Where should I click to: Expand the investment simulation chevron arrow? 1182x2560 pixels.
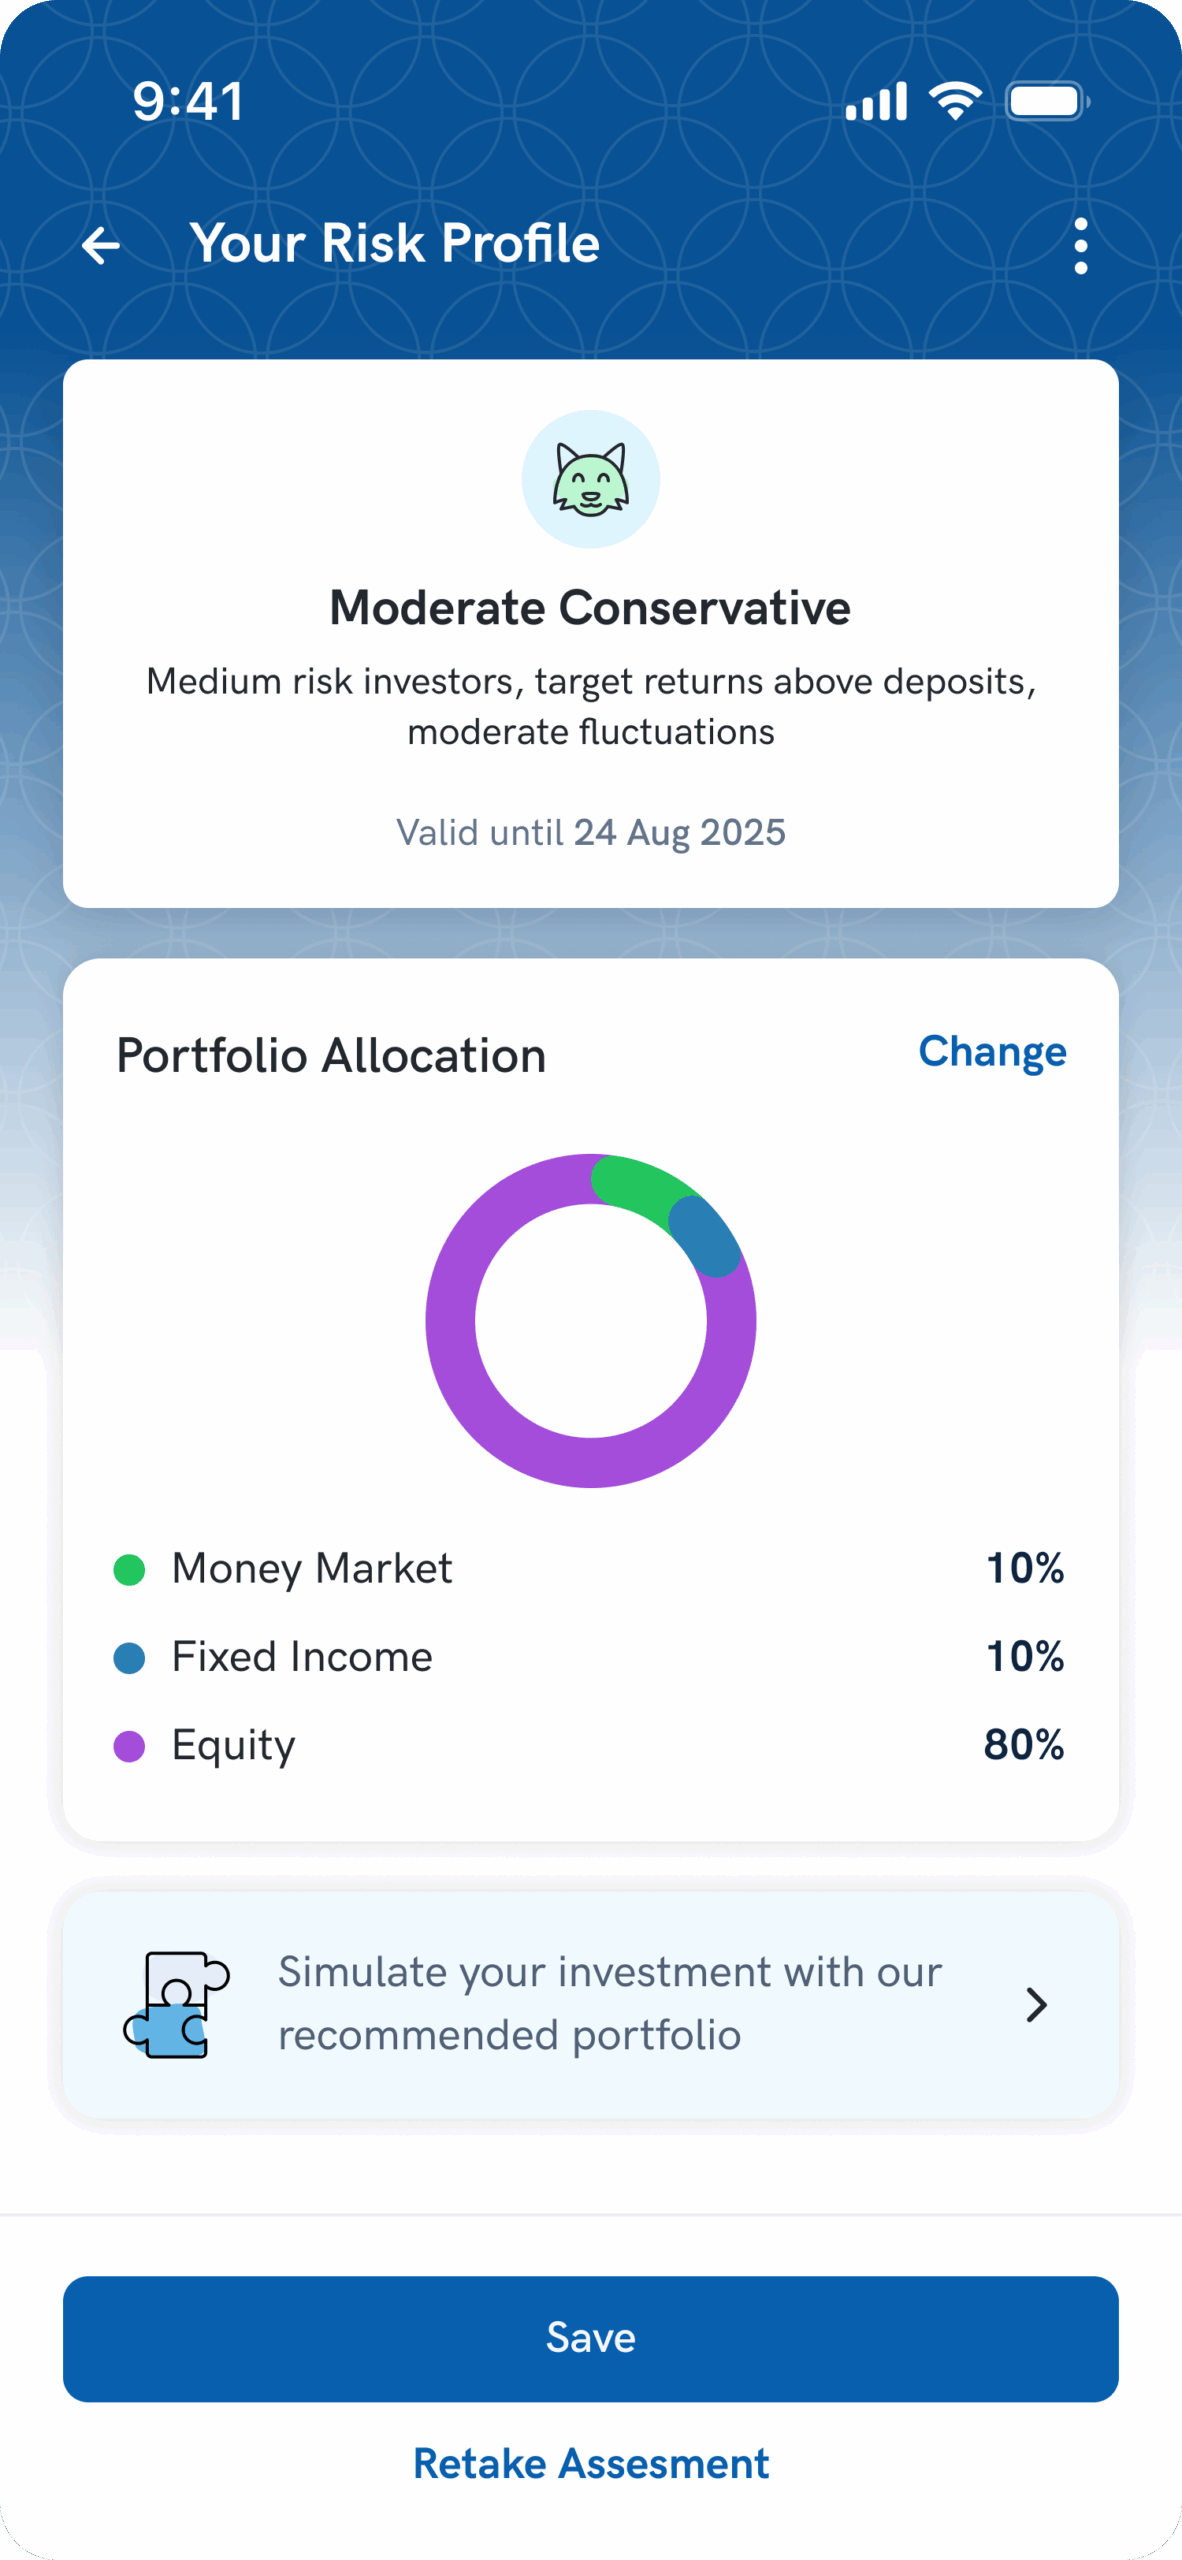(x=1036, y=2004)
